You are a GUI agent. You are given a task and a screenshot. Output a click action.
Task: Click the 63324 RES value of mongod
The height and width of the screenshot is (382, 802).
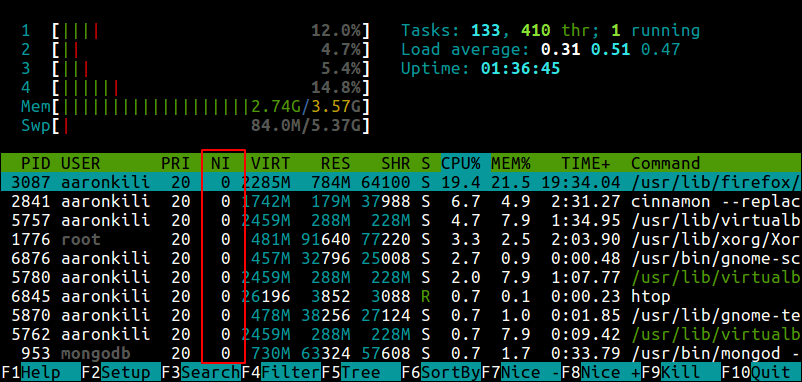pos(325,354)
